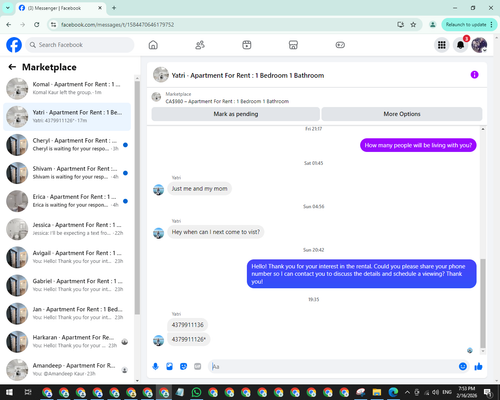Go back in browser history
The image size is (500, 400).
coord(9,25)
